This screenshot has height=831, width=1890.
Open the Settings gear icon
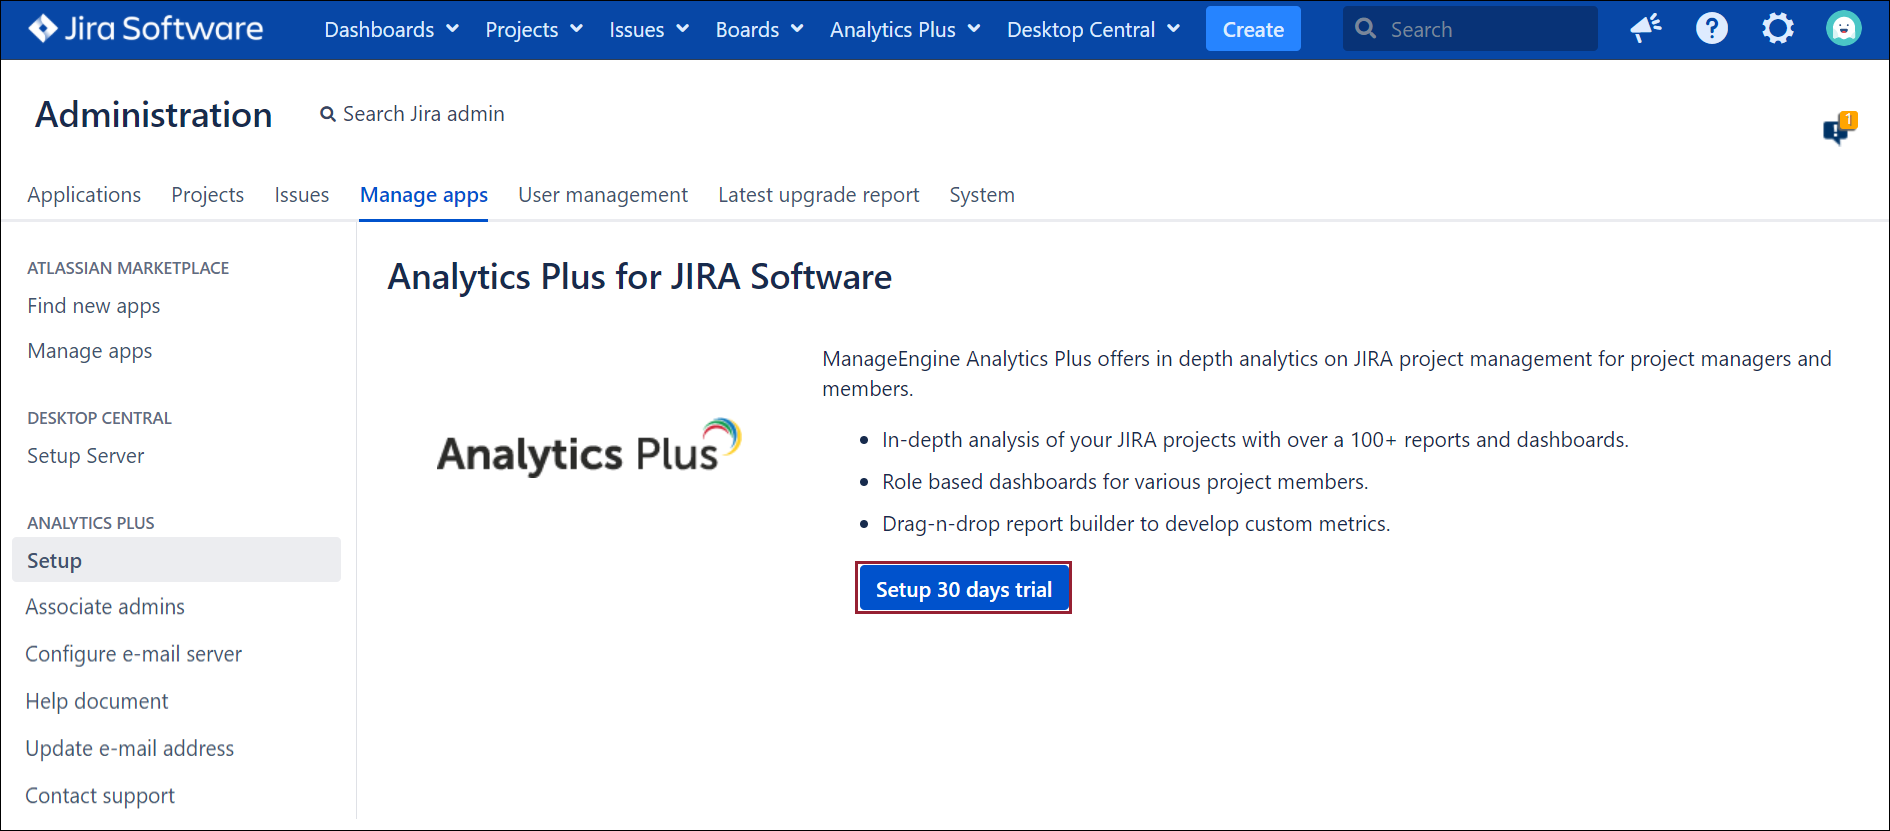pyautogui.click(x=1777, y=29)
